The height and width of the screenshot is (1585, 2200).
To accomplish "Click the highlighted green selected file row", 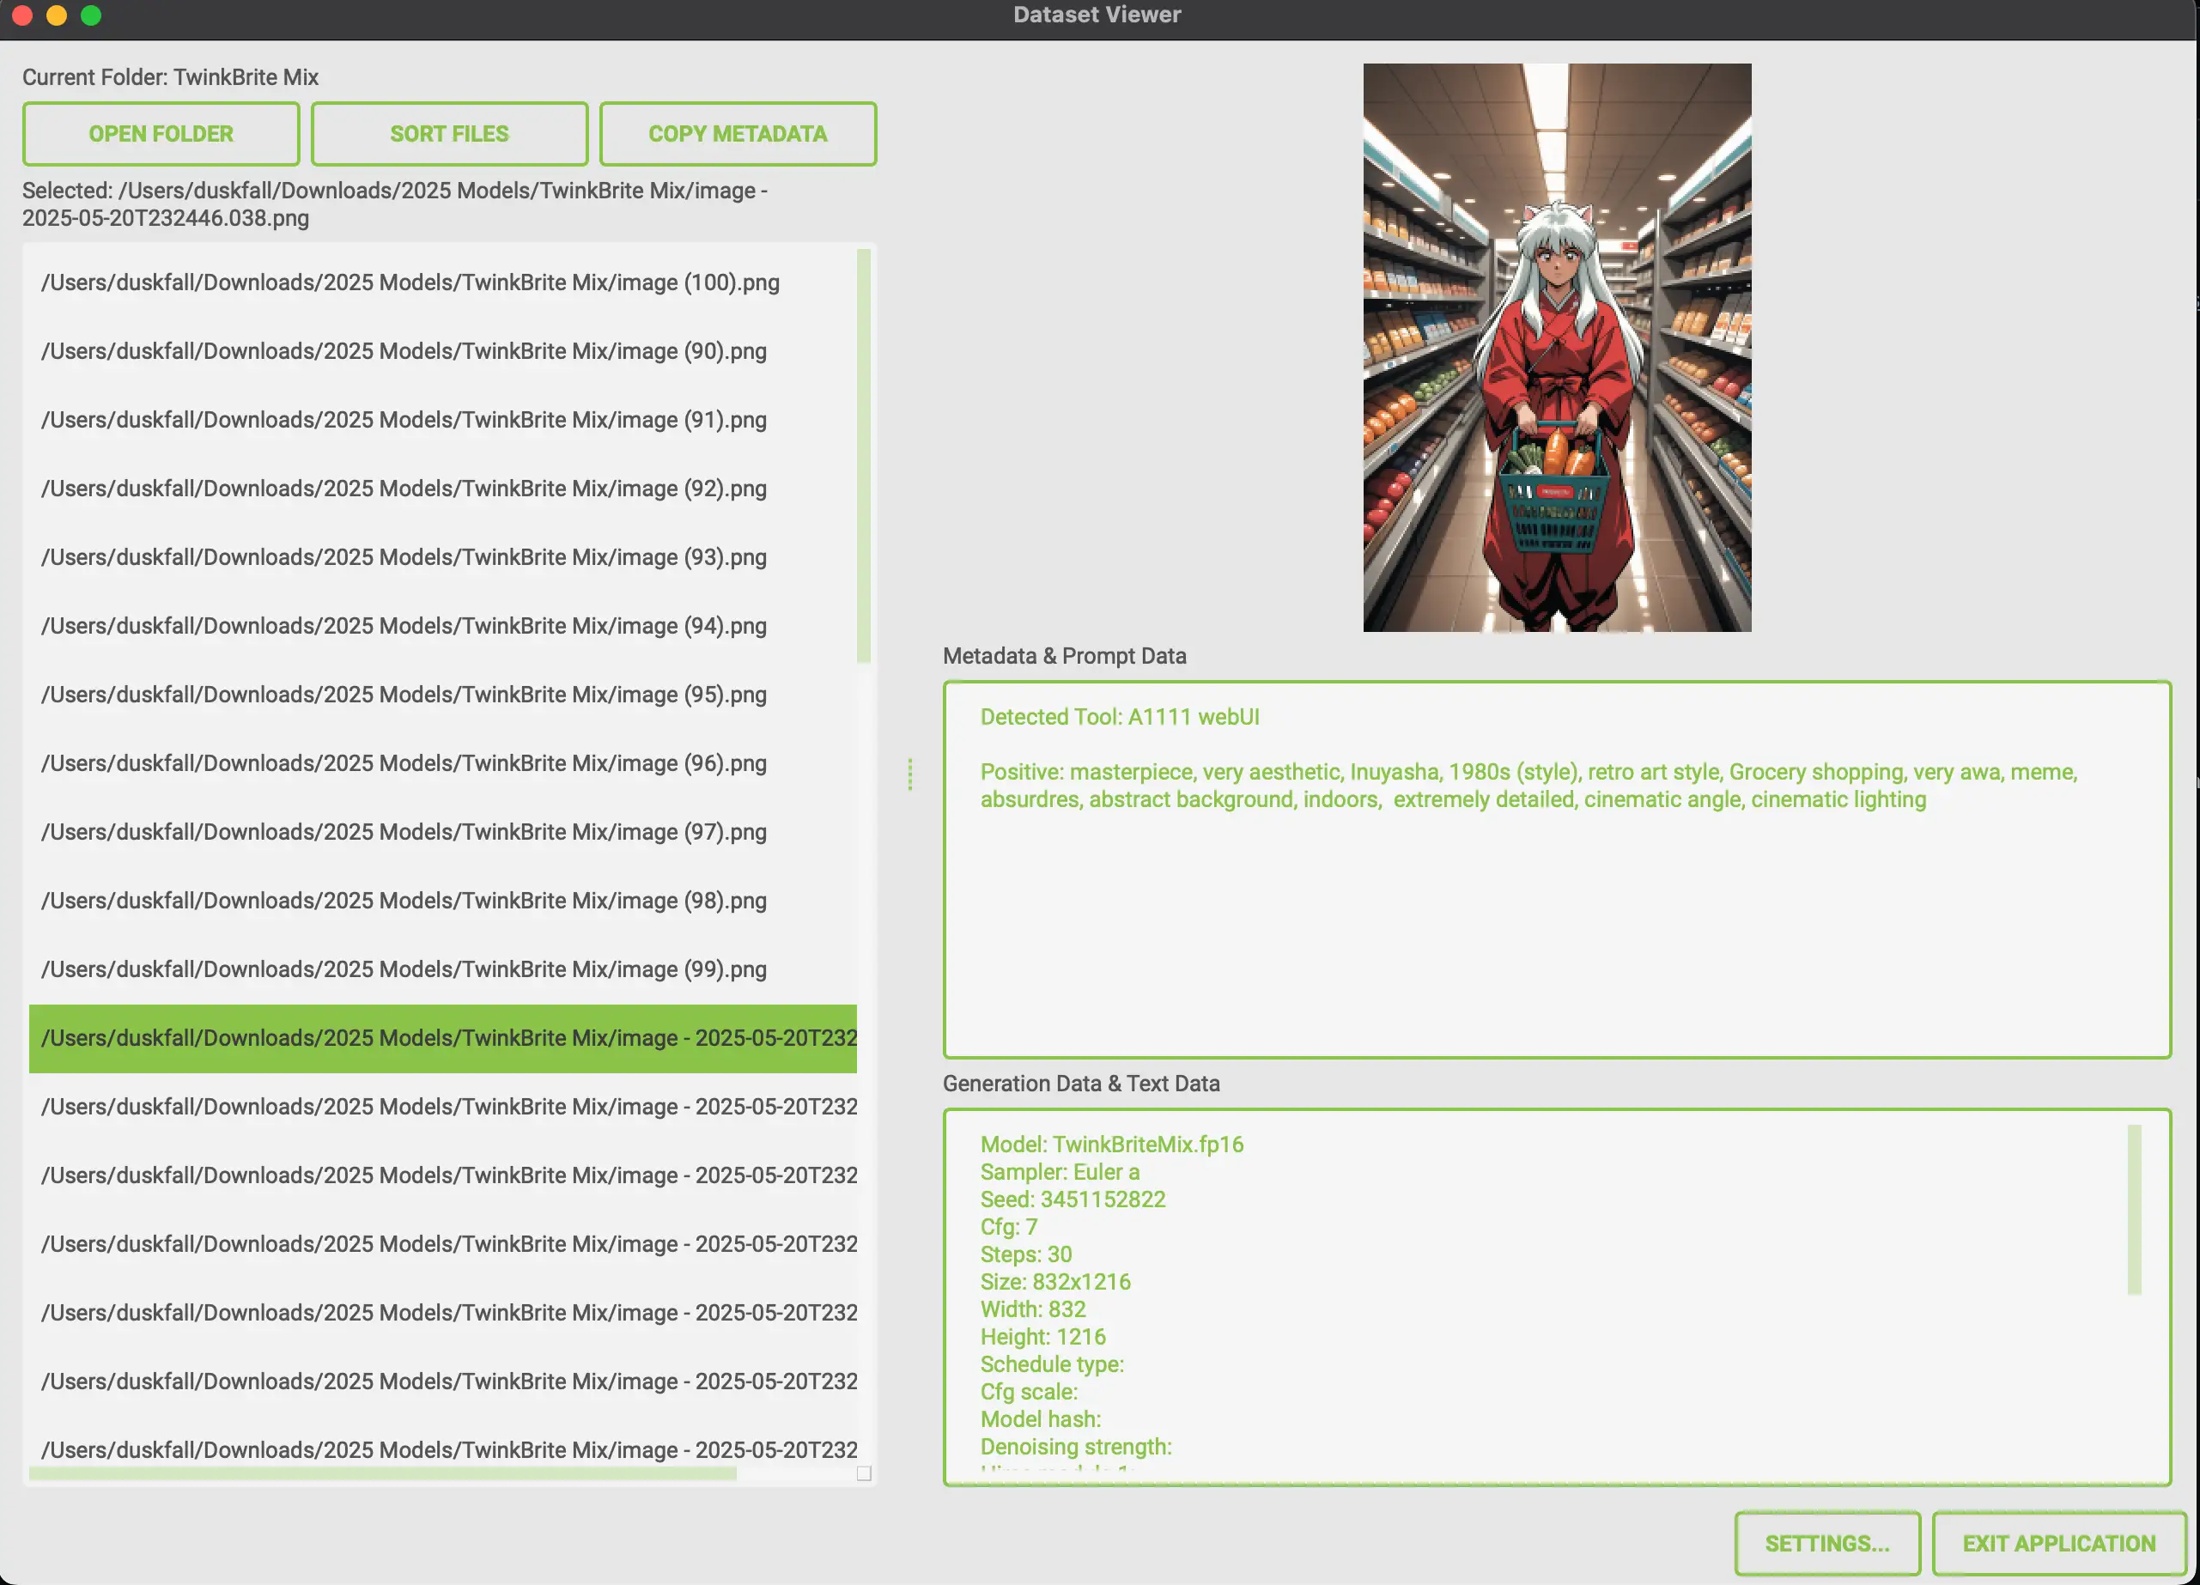I will pos(443,1039).
